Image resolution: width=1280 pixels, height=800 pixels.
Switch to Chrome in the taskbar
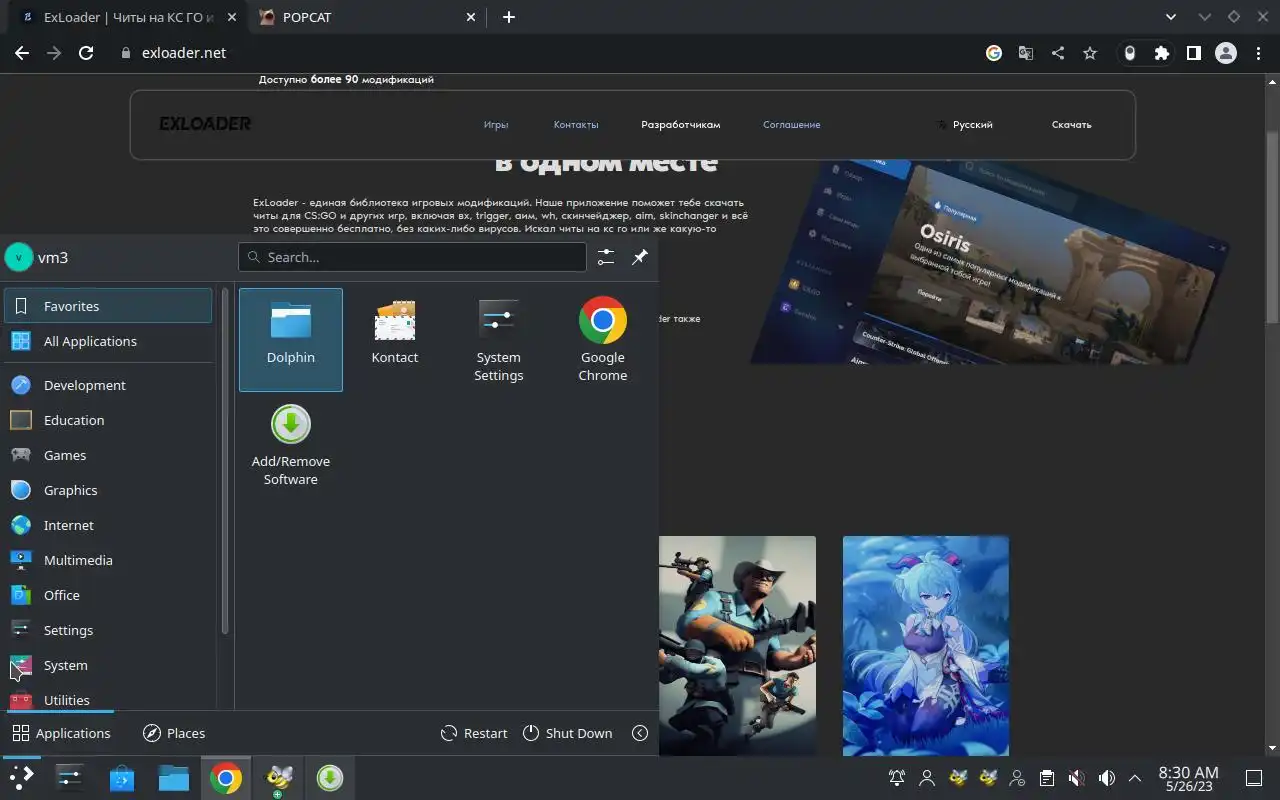tap(225, 777)
